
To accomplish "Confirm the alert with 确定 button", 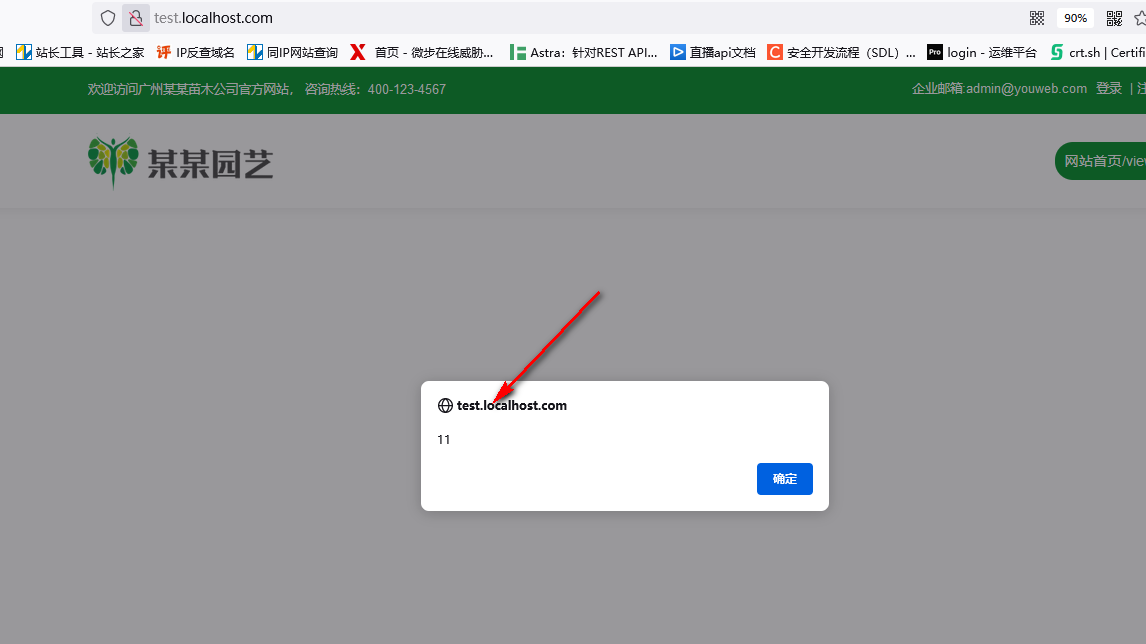I will click(x=785, y=479).
